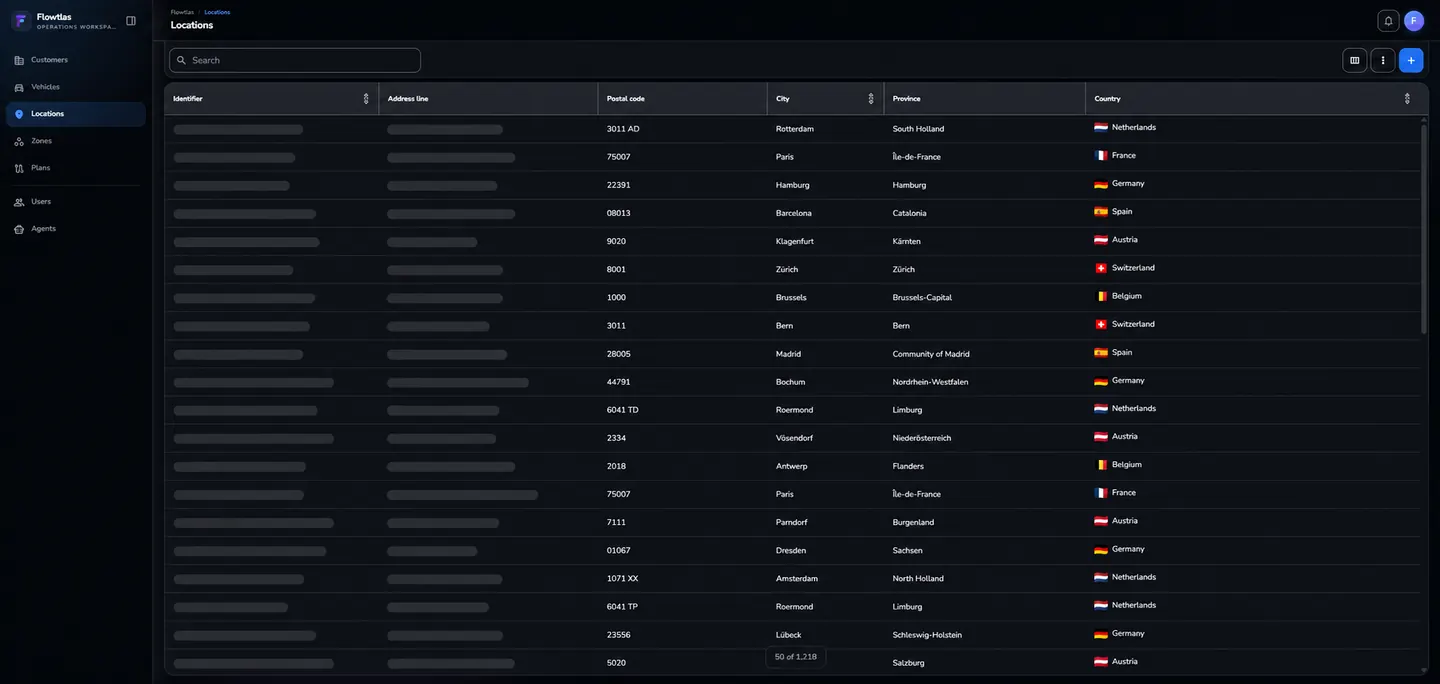Click Switzerland flag in Bern row
1440x684 pixels.
pos(1101,324)
